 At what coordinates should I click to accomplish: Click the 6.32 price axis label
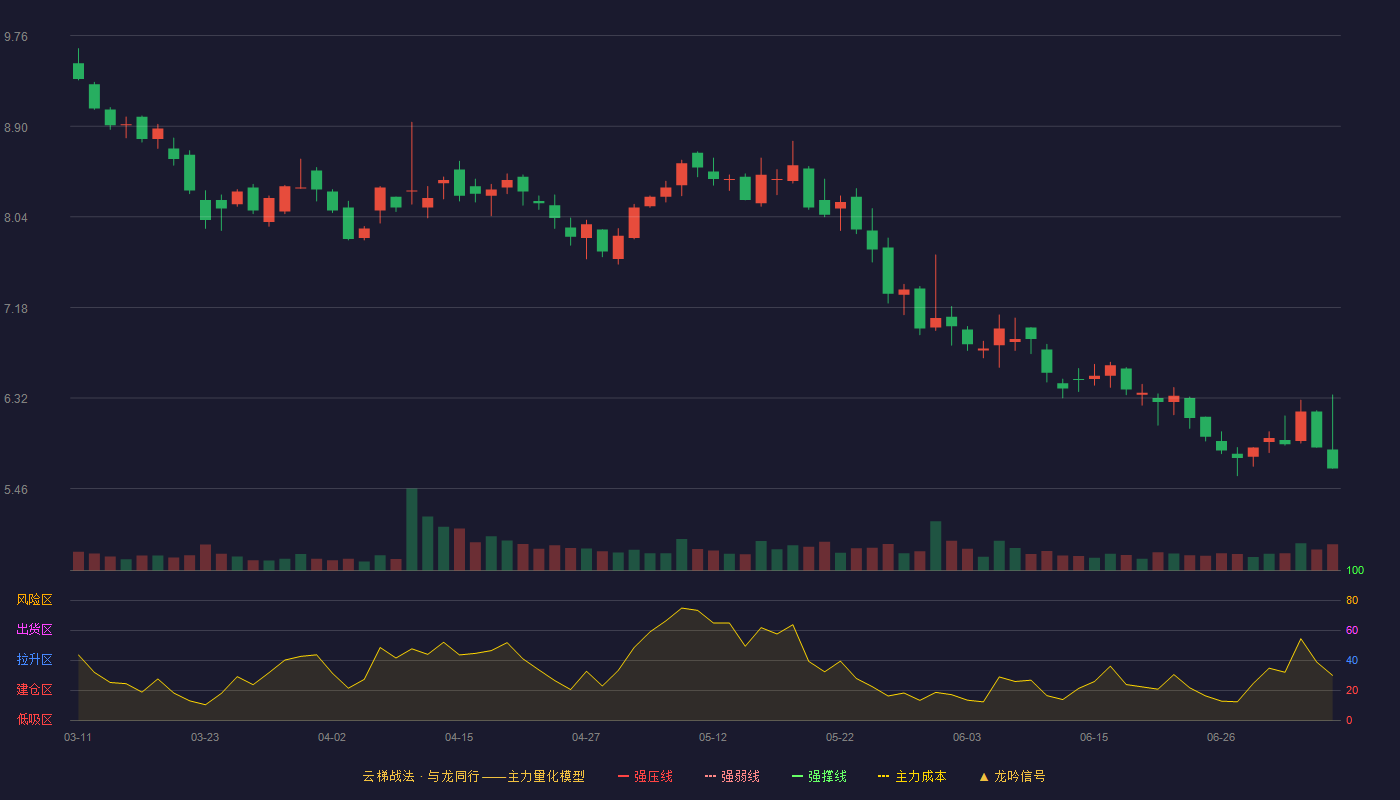pos(16,399)
